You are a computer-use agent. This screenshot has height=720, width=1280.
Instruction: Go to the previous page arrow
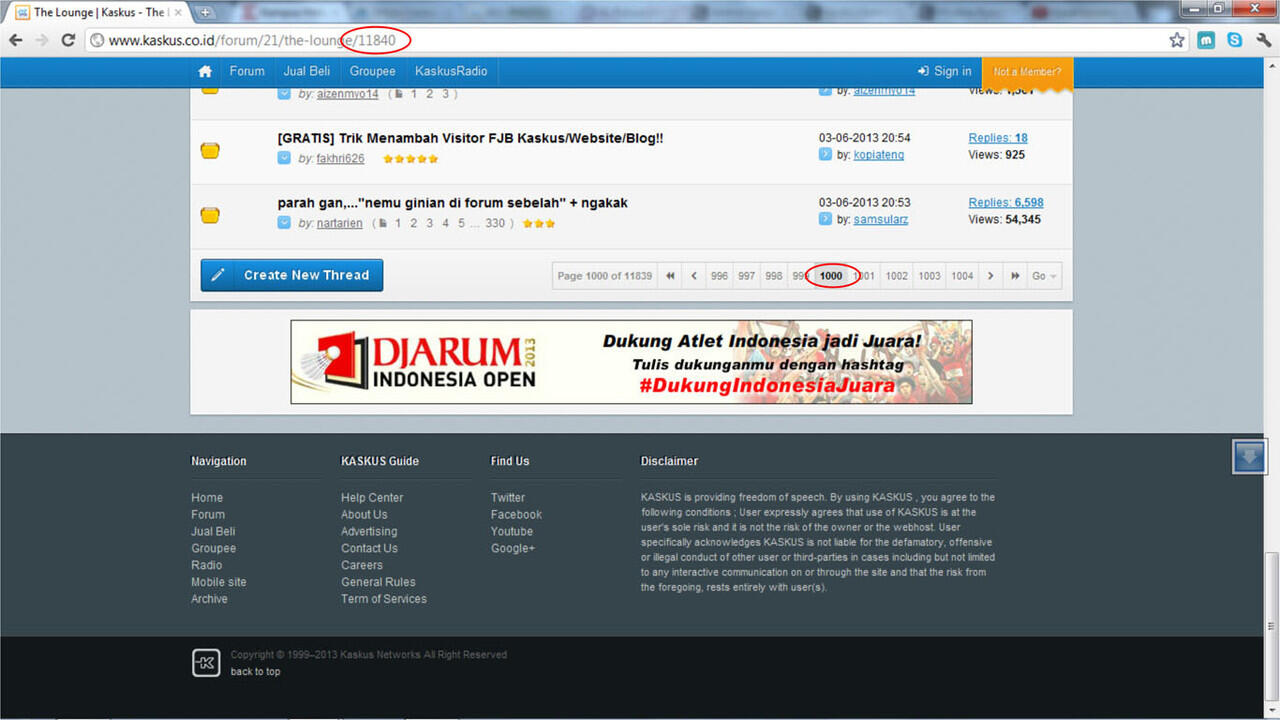pyautogui.click(x=694, y=276)
